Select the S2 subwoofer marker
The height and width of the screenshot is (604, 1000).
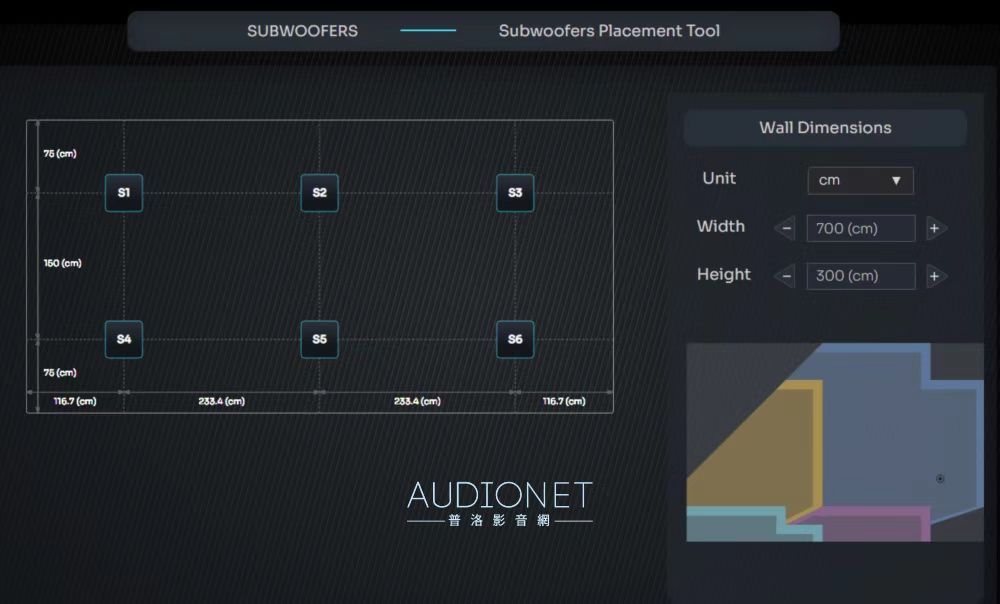pos(319,193)
